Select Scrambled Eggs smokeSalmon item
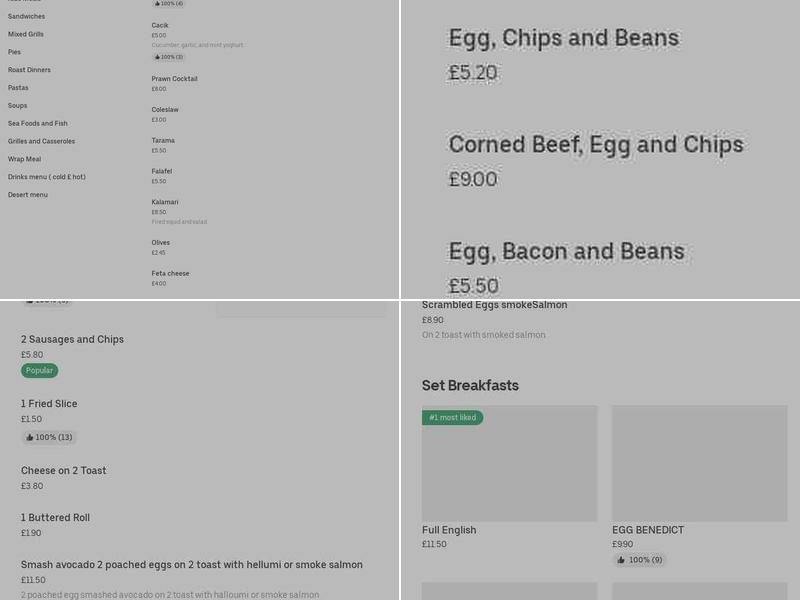This screenshot has width=800, height=600. [494, 305]
